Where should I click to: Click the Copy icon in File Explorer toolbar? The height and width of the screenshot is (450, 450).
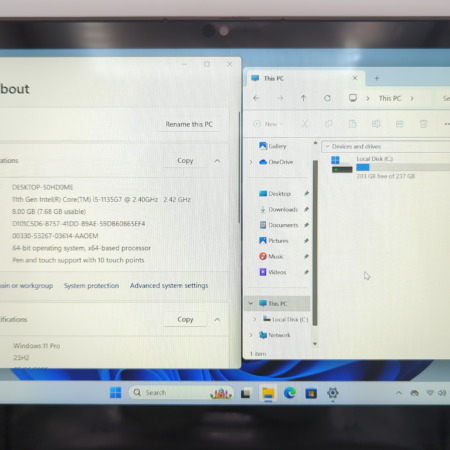(329, 124)
